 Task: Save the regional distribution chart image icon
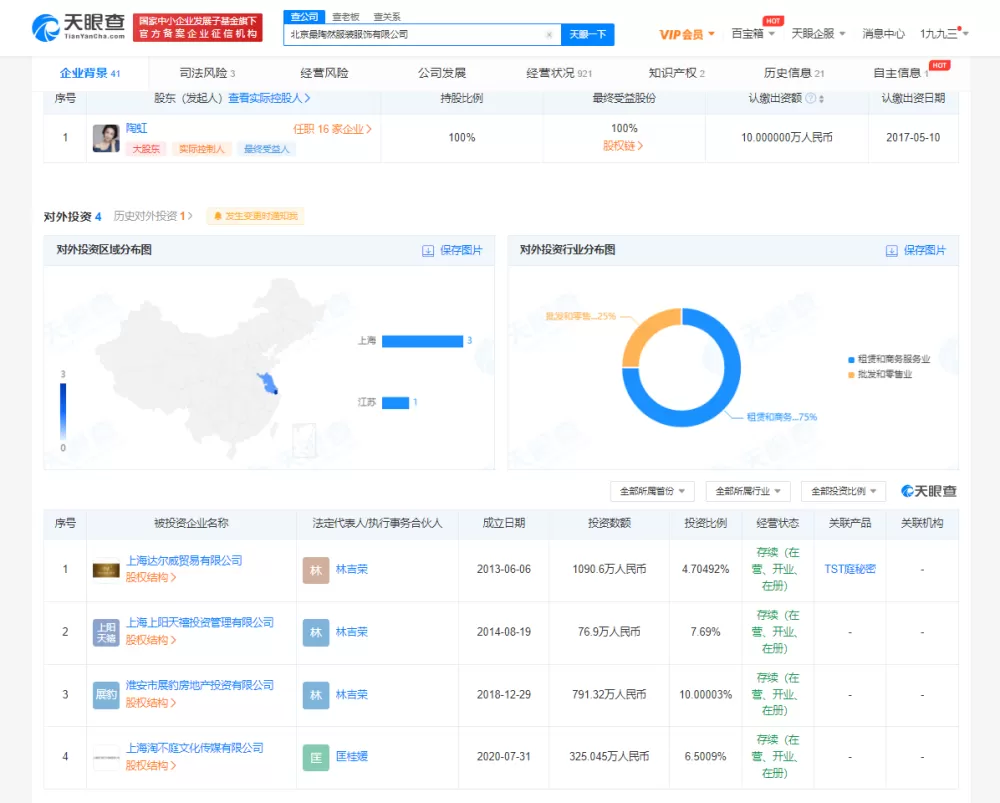[x=428, y=251]
